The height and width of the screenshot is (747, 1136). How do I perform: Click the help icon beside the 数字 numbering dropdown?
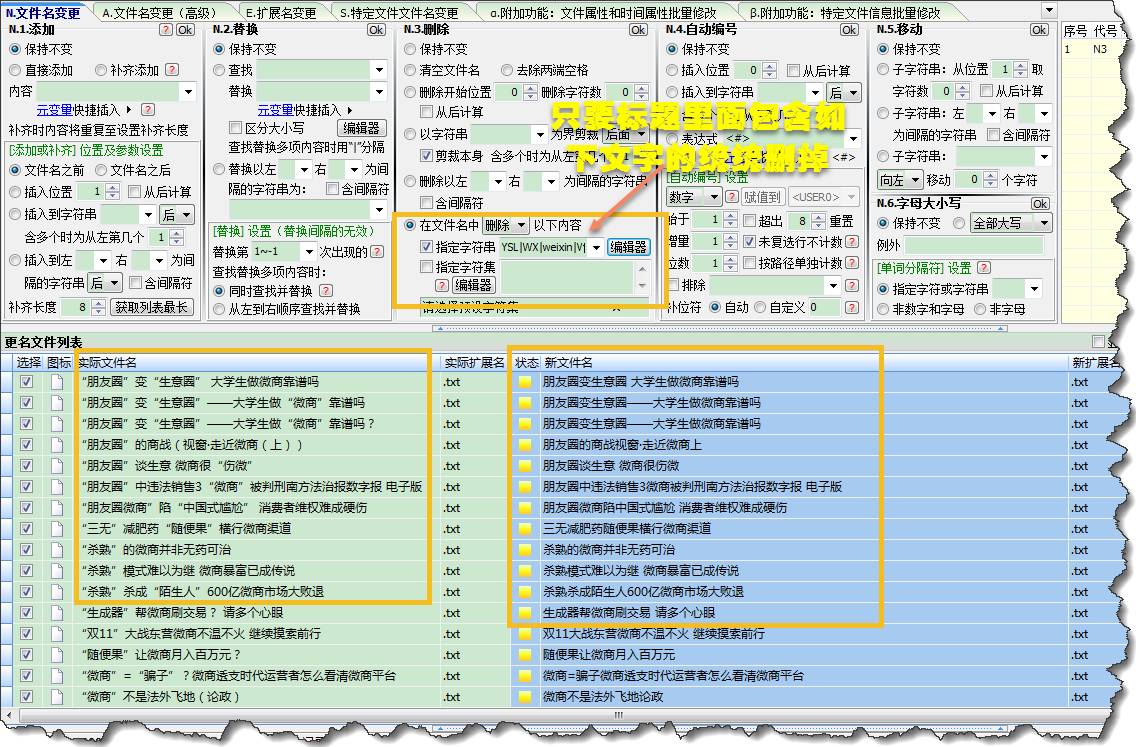[732, 196]
